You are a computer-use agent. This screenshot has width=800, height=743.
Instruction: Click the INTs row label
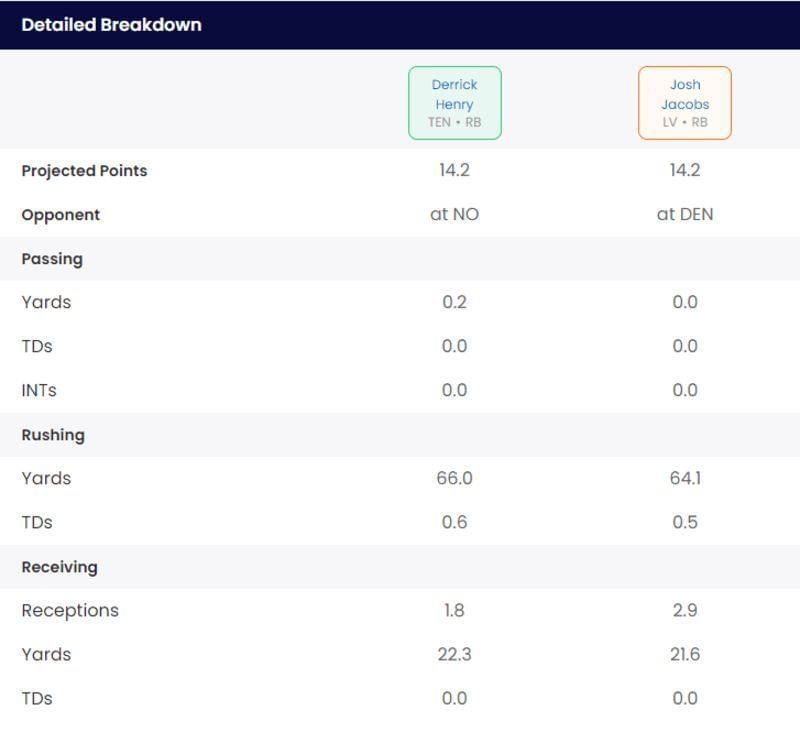39,391
